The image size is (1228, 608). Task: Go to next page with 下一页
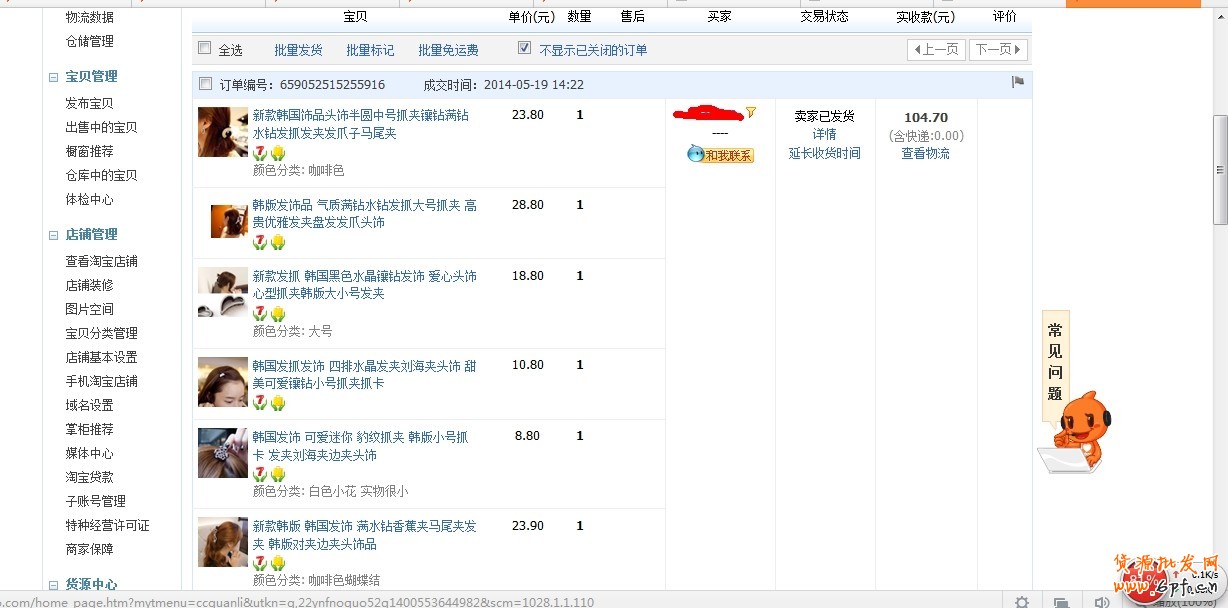tap(998, 50)
